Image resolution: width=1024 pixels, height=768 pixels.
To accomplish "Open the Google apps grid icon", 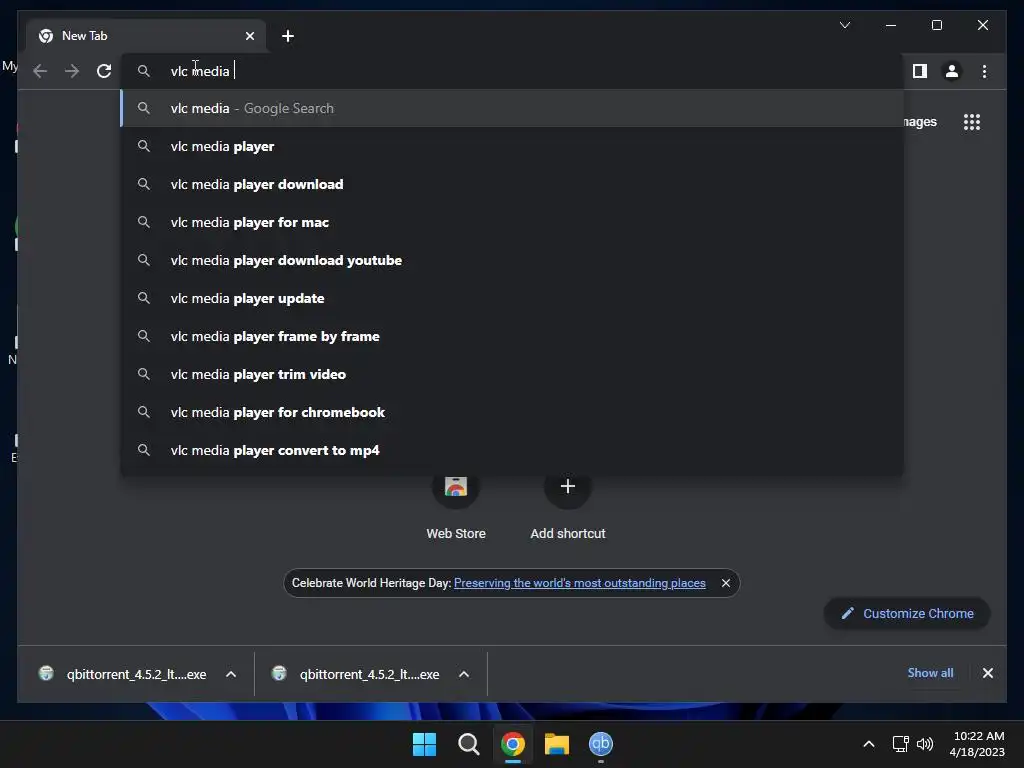I will tap(972, 122).
